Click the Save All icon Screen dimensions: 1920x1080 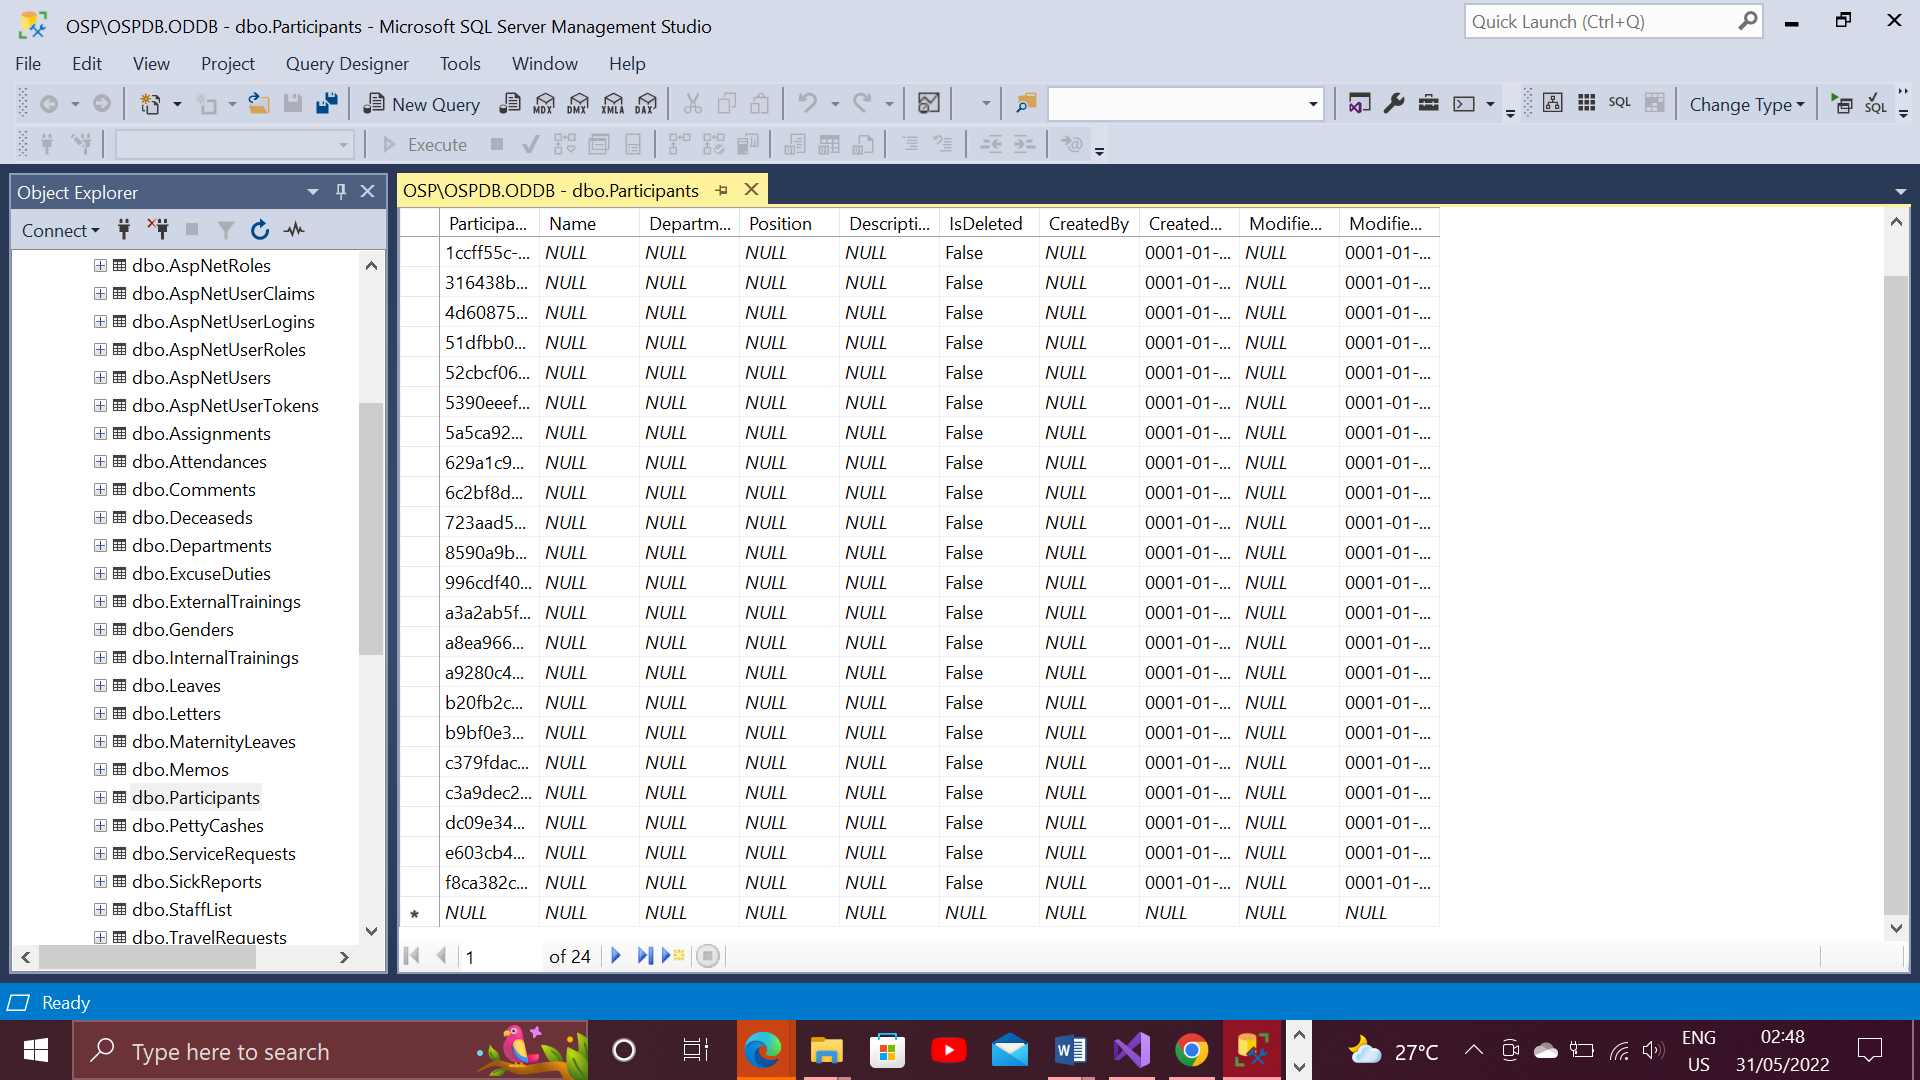pos(326,104)
